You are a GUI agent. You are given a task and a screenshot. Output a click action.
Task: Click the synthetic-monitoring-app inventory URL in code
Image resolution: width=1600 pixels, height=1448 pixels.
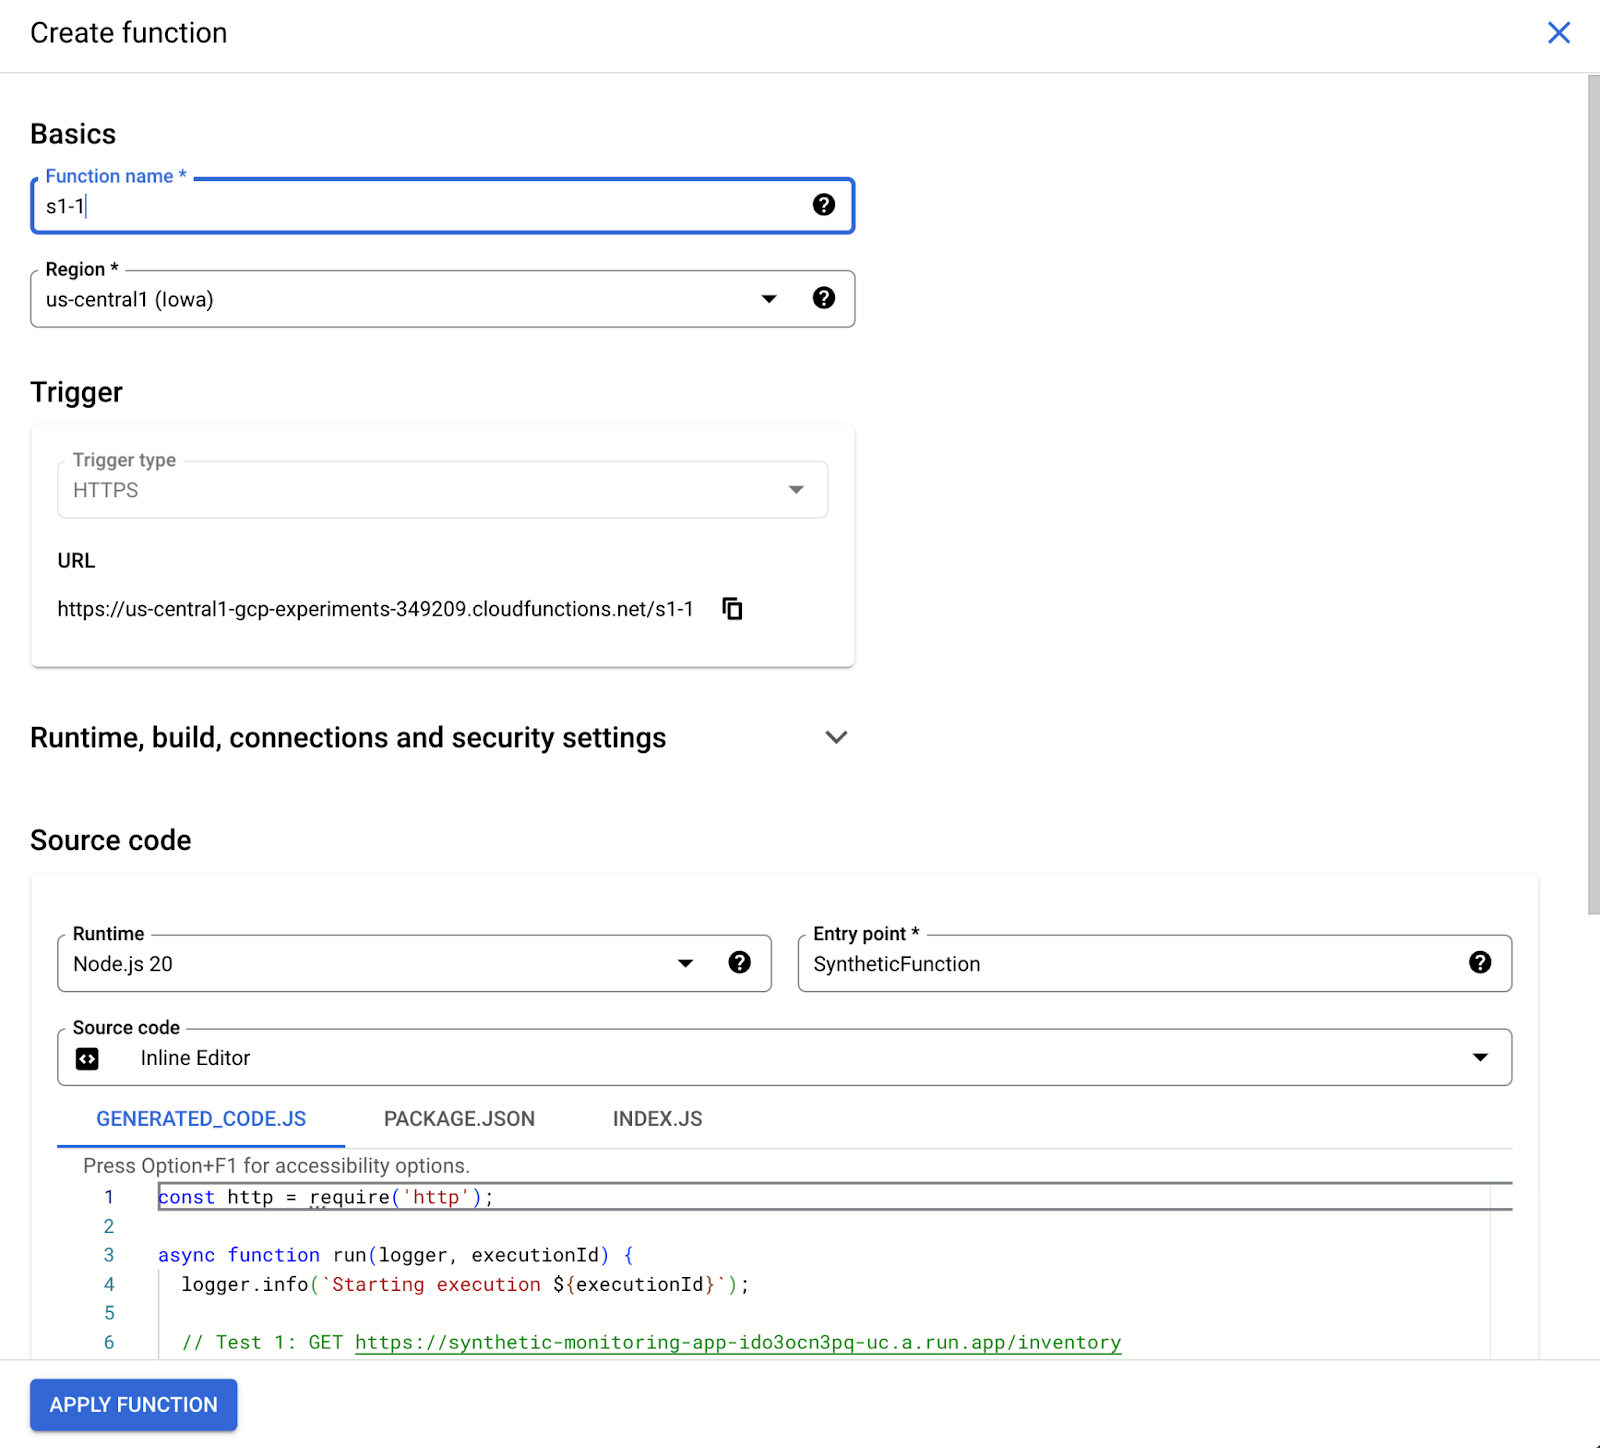(x=737, y=1343)
